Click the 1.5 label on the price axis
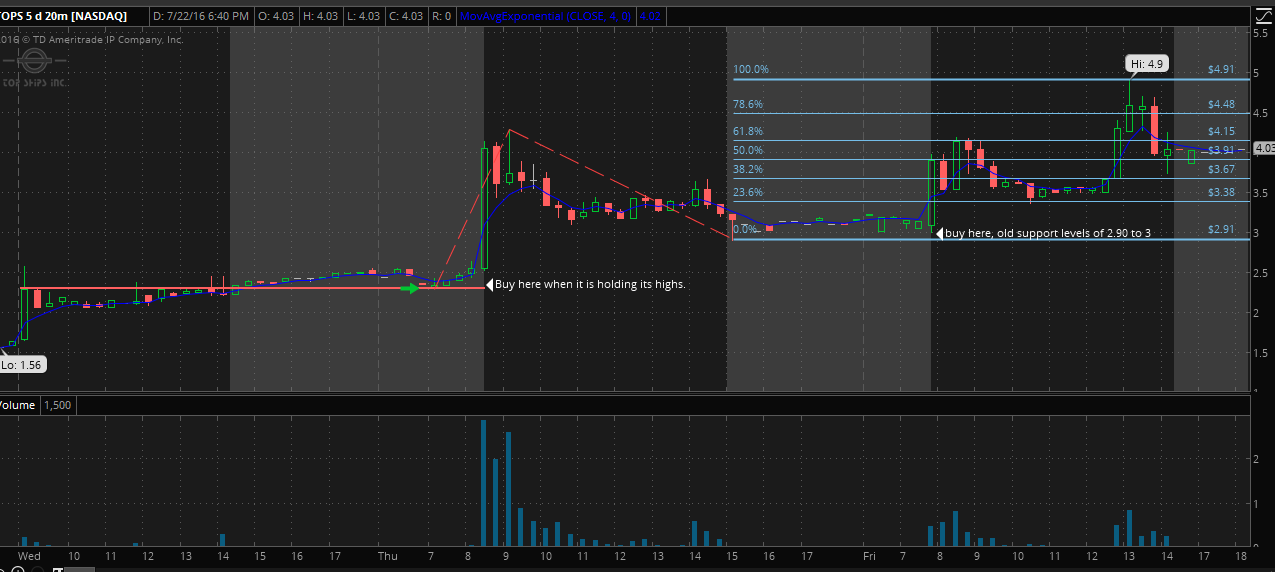 point(1262,353)
